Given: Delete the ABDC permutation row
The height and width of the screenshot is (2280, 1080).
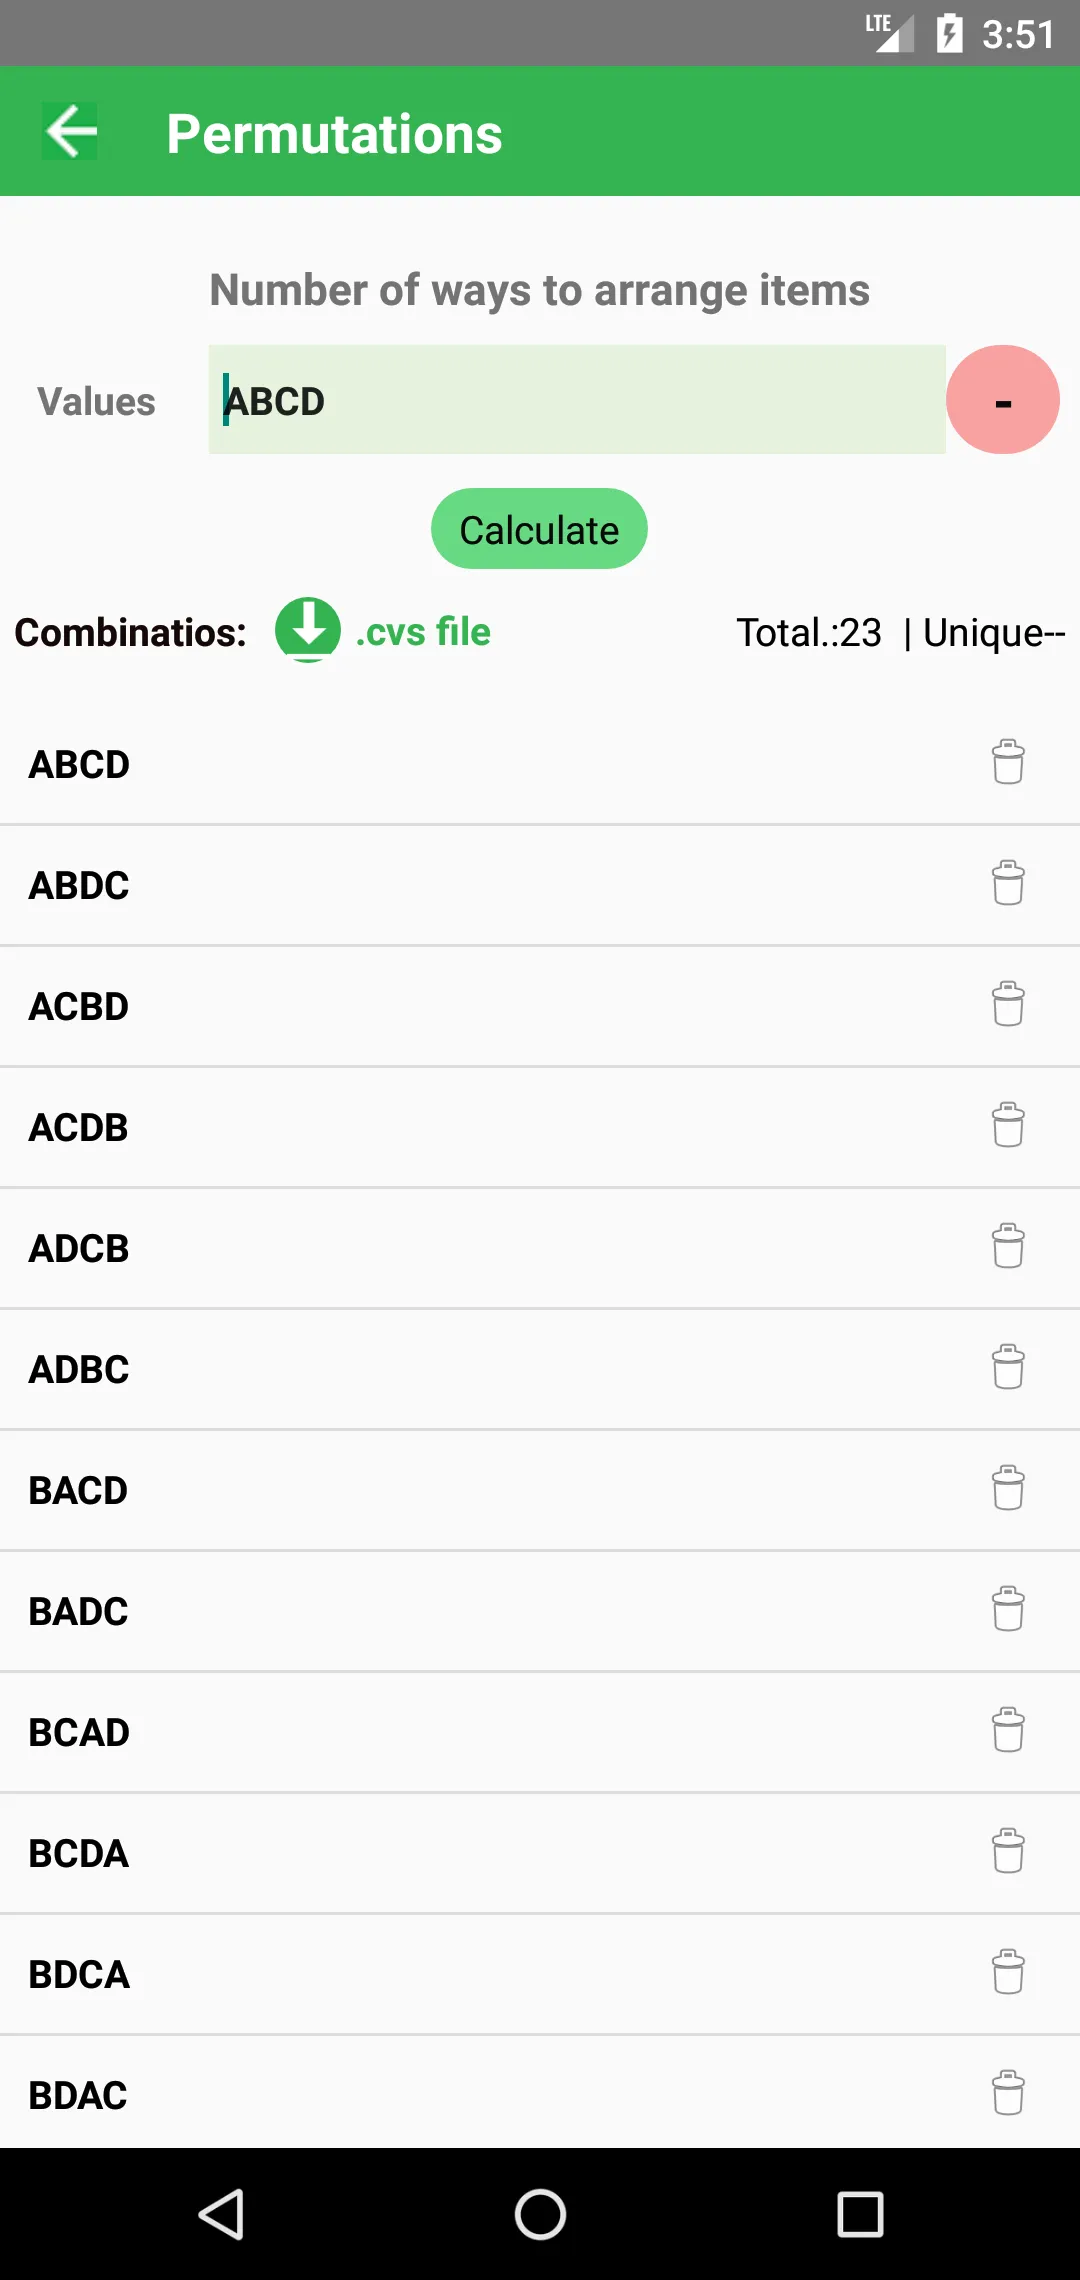Looking at the screenshot, I should [1008, 883].
